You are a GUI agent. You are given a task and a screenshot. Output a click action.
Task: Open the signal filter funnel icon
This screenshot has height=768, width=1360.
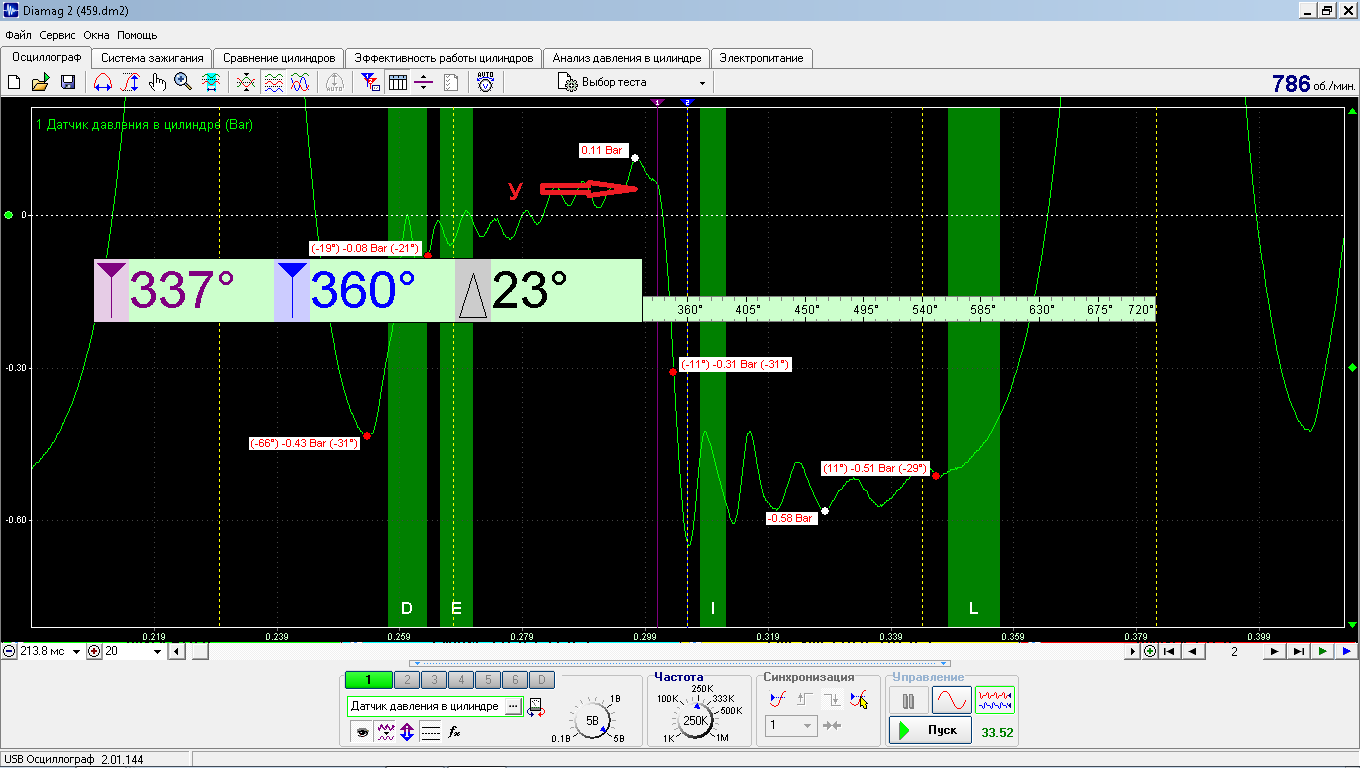[370, 82]
